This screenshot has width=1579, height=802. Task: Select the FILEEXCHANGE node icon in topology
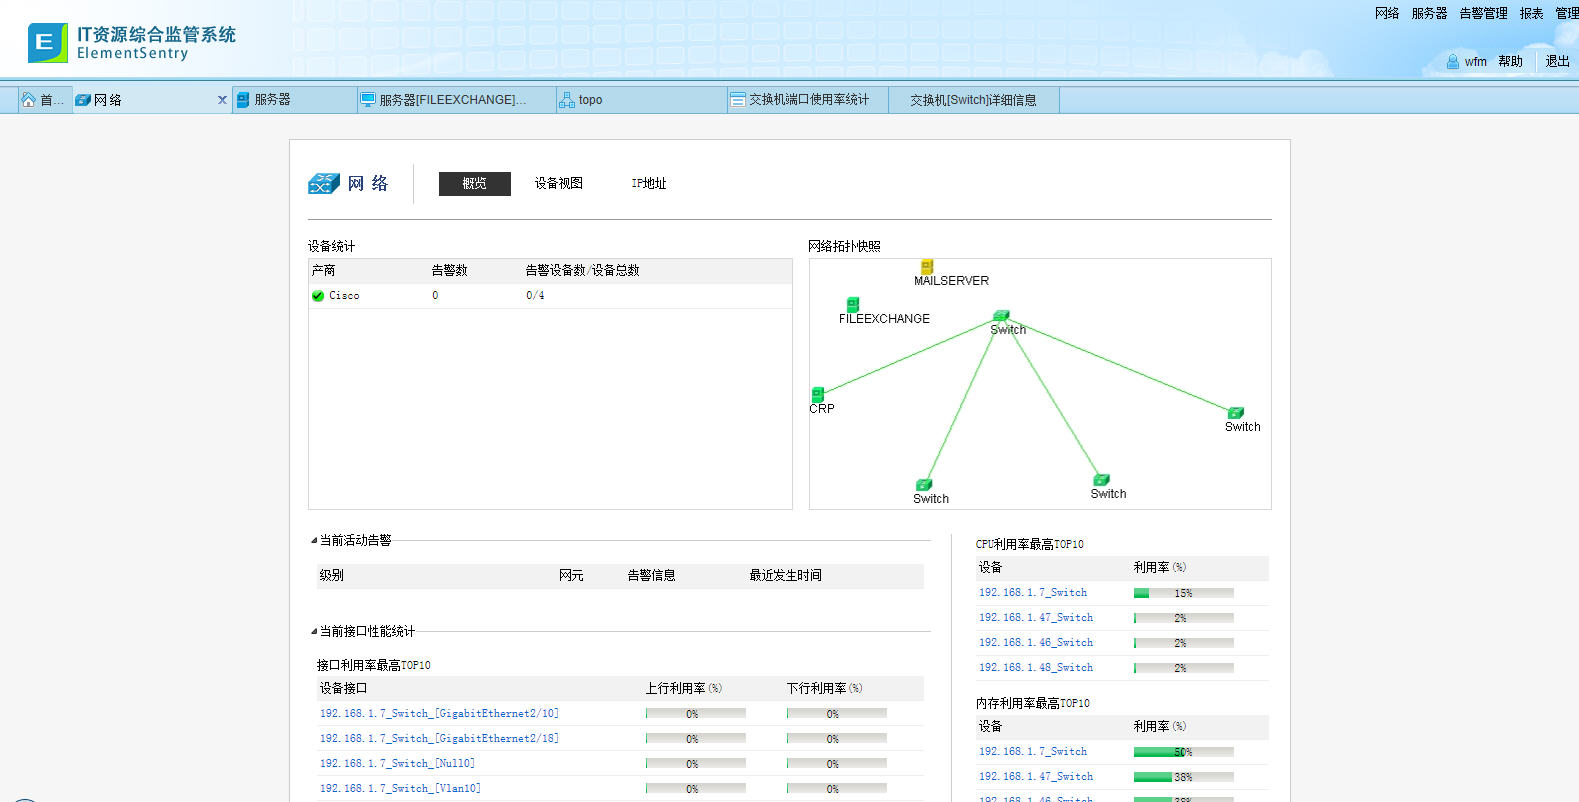pyautogui.click(x=853, y=304)
